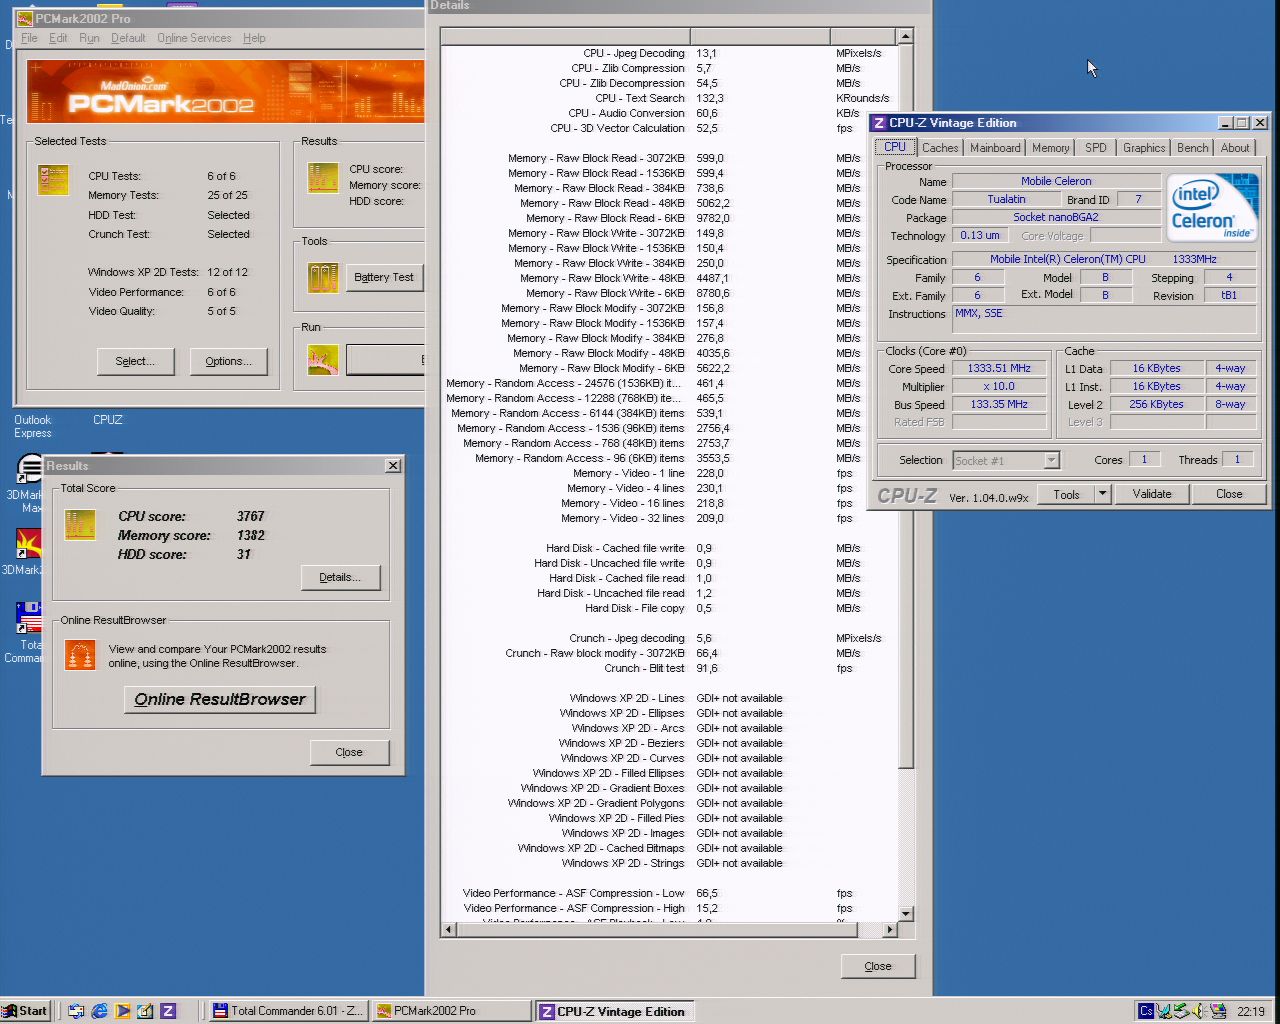Screen dimensions: 1280x1024
Task: Click the Validate button in CPU-Z
Action: point(1151,494)
